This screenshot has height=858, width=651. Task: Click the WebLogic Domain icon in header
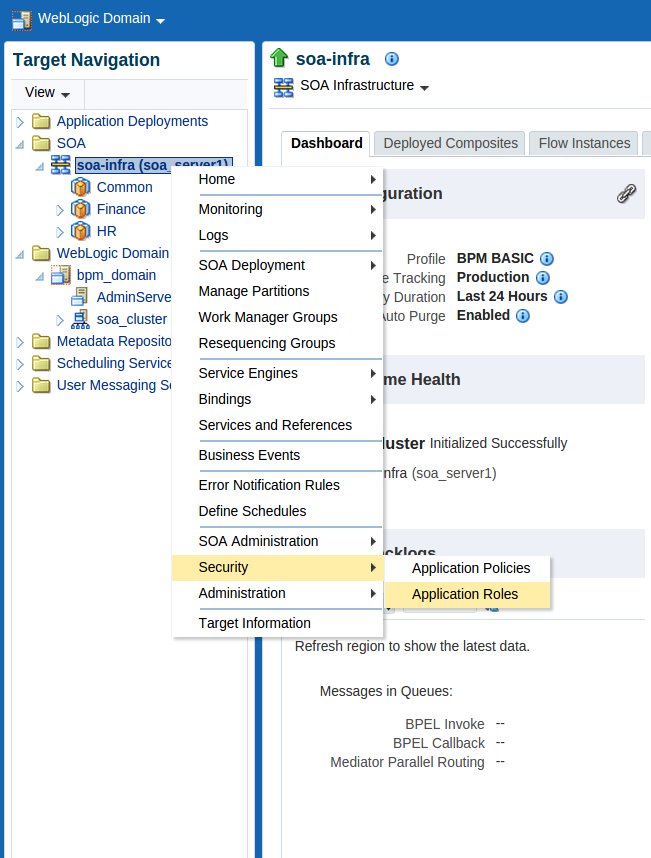tap(20, 19)
